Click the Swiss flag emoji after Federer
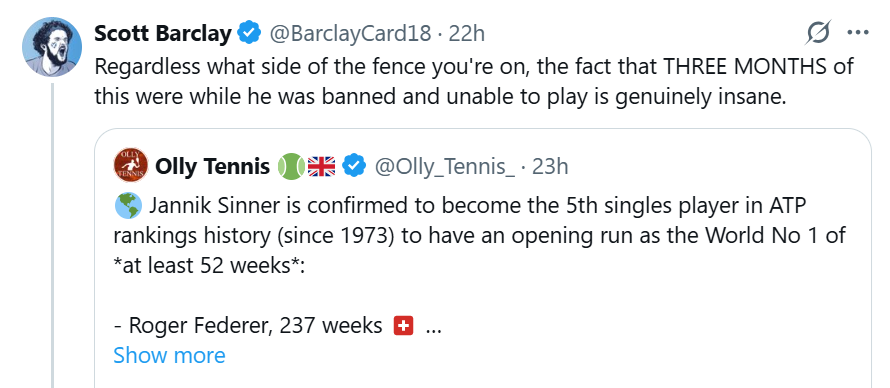This screenshot has width=890, height=388. pos(403,326)
